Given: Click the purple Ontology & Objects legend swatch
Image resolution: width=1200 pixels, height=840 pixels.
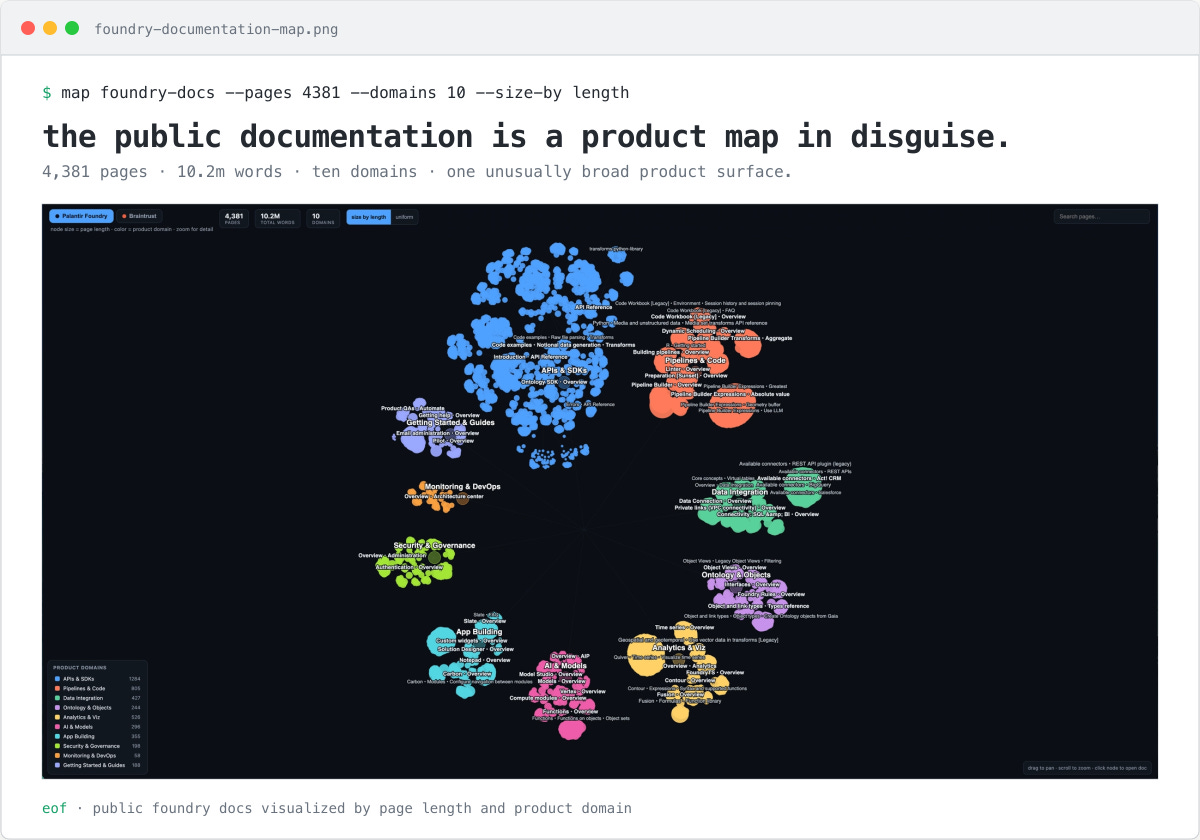Looking at the screenshot, I should point(57,707).
